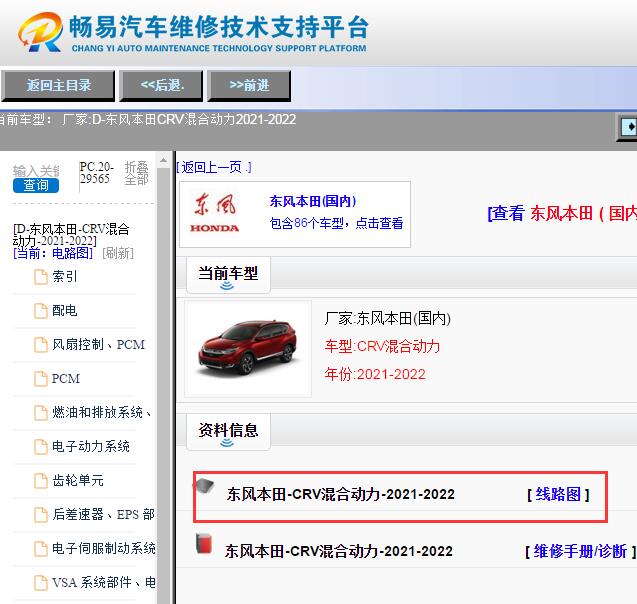Click 折叠全部 to collapse all tree items

(x=136, y=173)
